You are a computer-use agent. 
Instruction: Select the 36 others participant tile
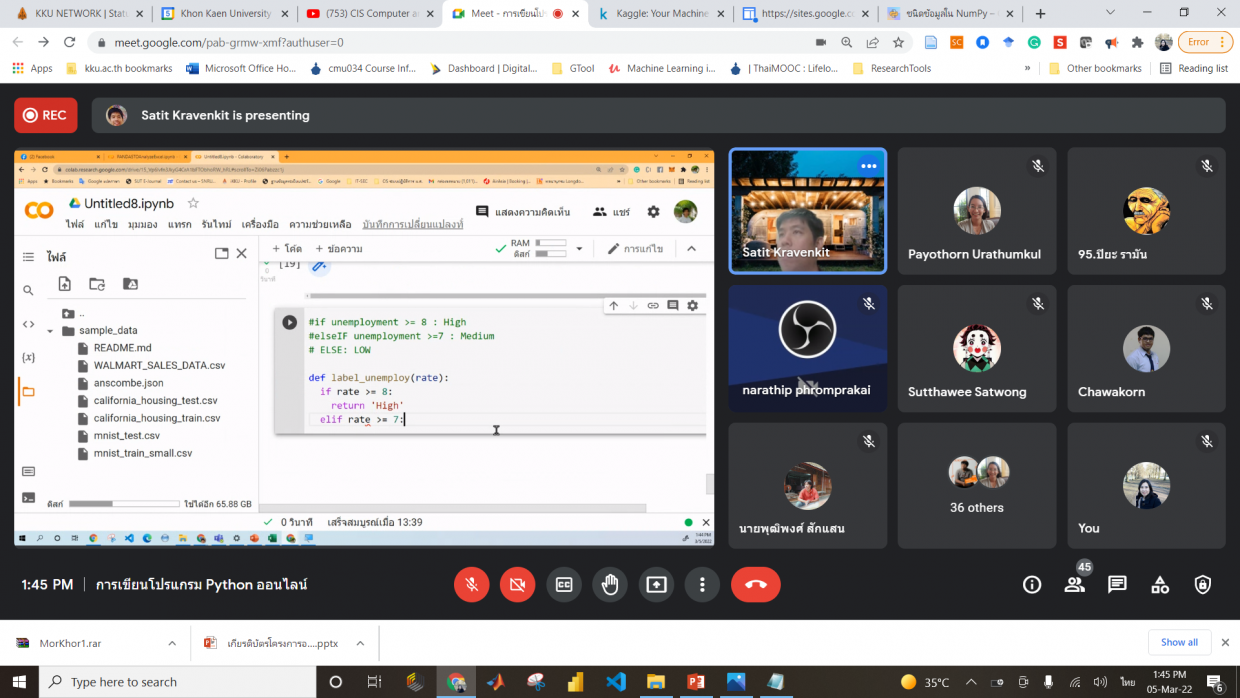coord(977,485)
